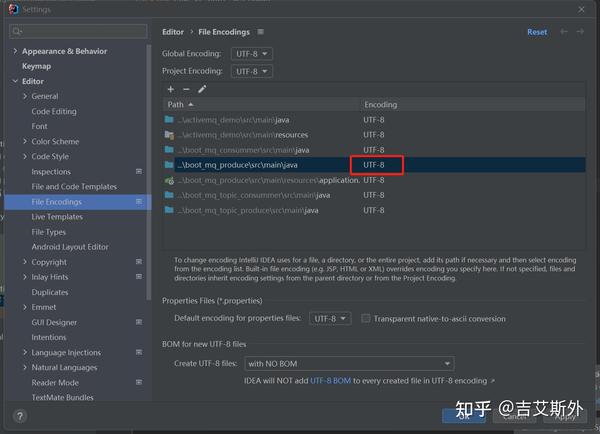Expand the General node
This screenshot has width=600, height=434.
(x=25, y=96)
